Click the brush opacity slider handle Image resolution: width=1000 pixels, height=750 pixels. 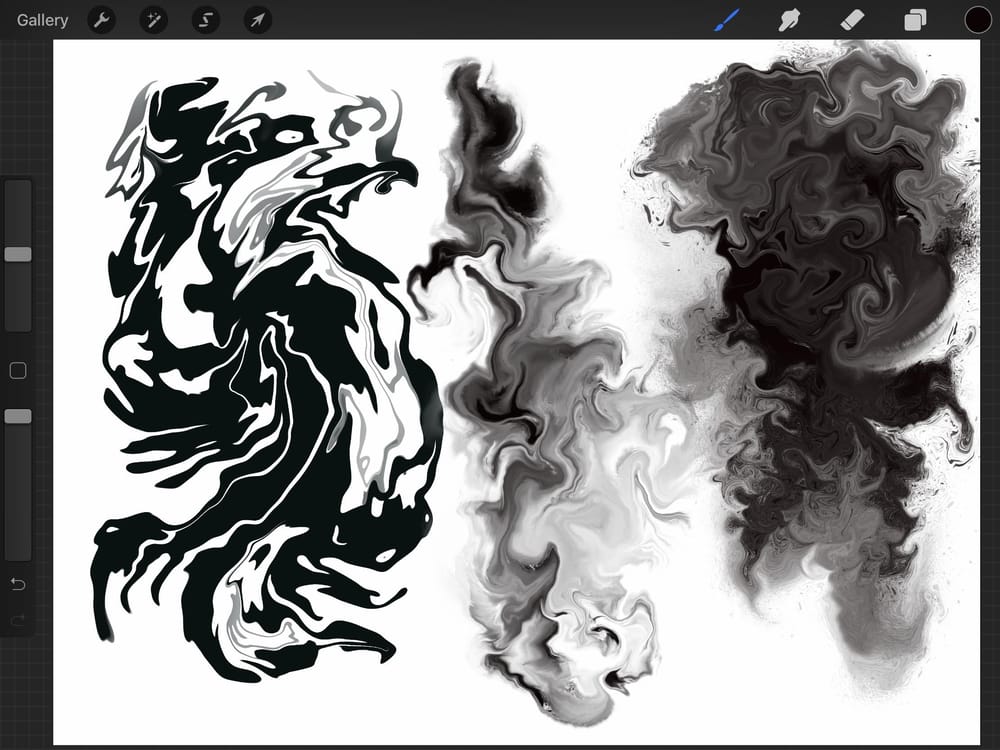point(18,416)
